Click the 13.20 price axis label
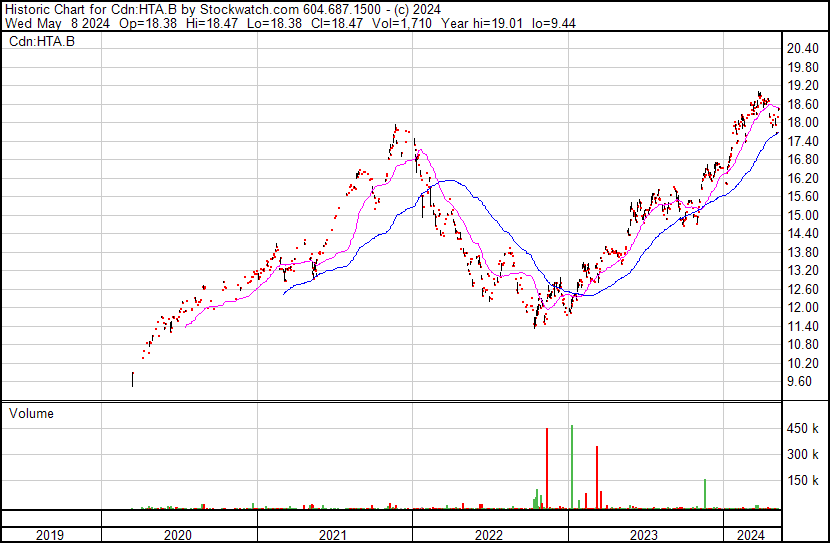 (x=802, y=270)
